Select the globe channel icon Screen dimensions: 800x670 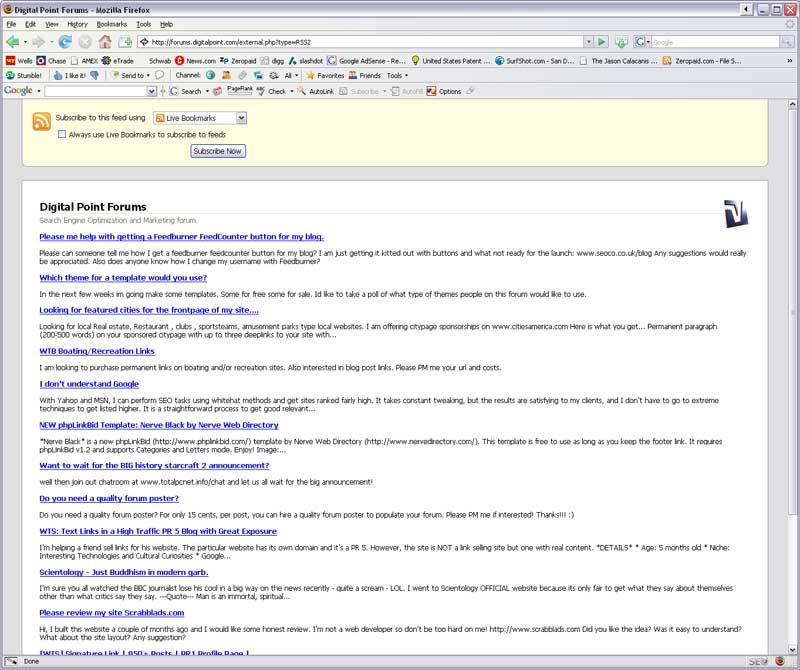(210, 76)
